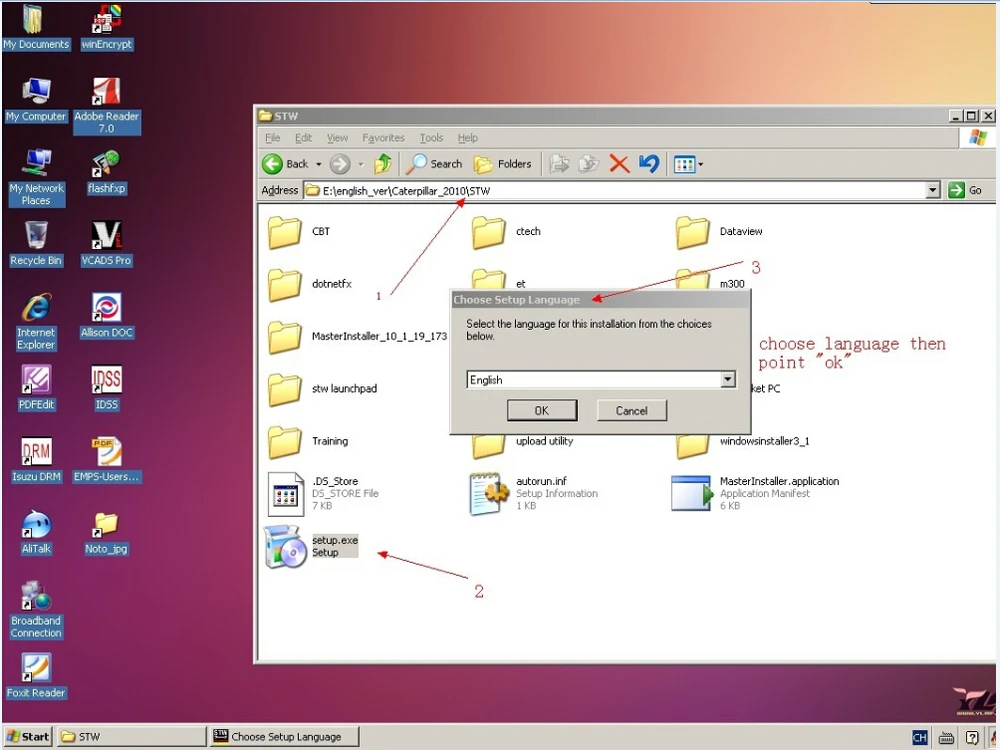The image size is (1000, 750).
Task: Open Broadband Connection shortcut
Action: coord(36,610)
